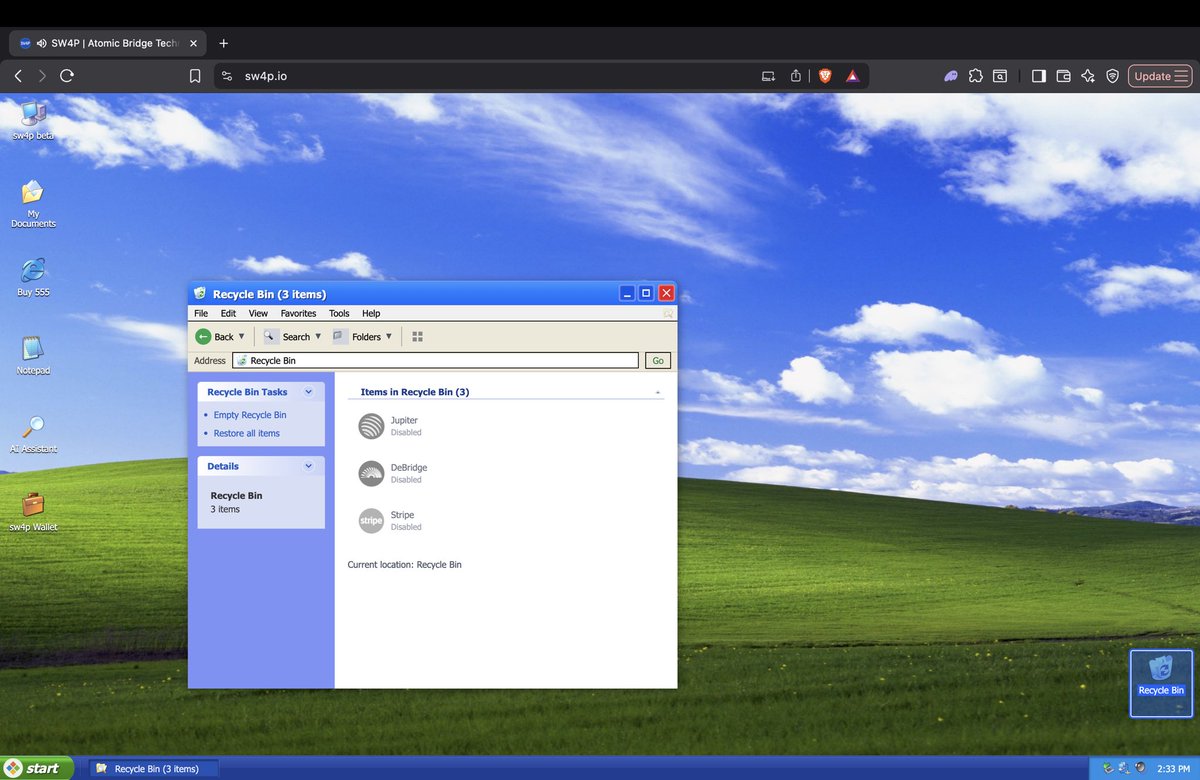Open the browser extensions puzzle icon

coord(976,76)
